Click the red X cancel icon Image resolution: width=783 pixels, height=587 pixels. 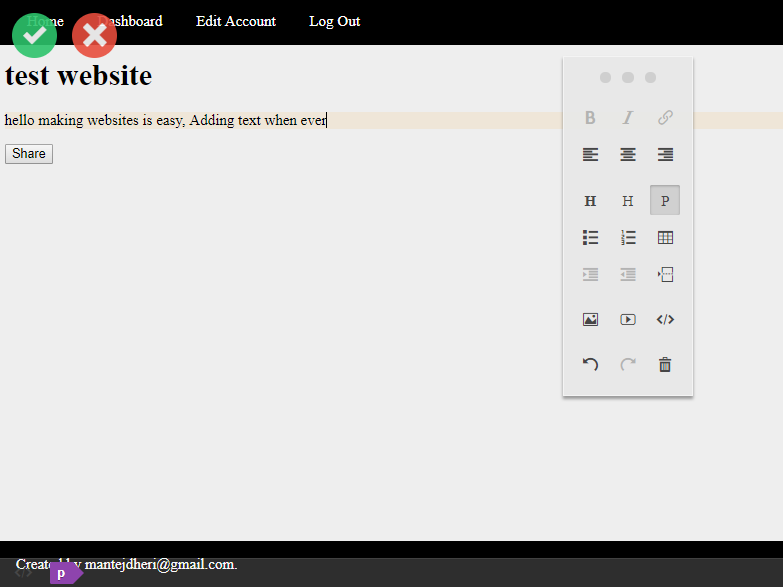tap(94, 35)
